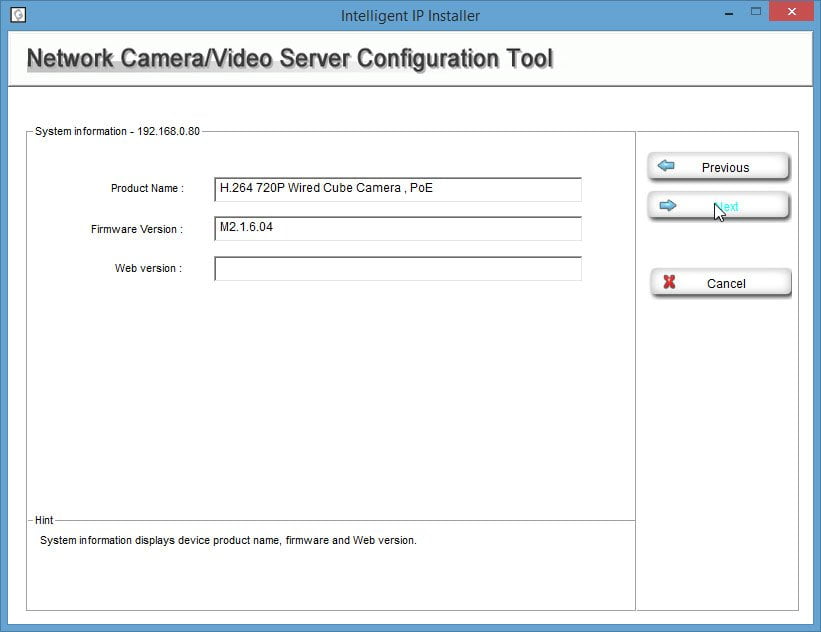The image size is (821, 632).
Task: Open the application icon in title bar
Action: (18, 15)
